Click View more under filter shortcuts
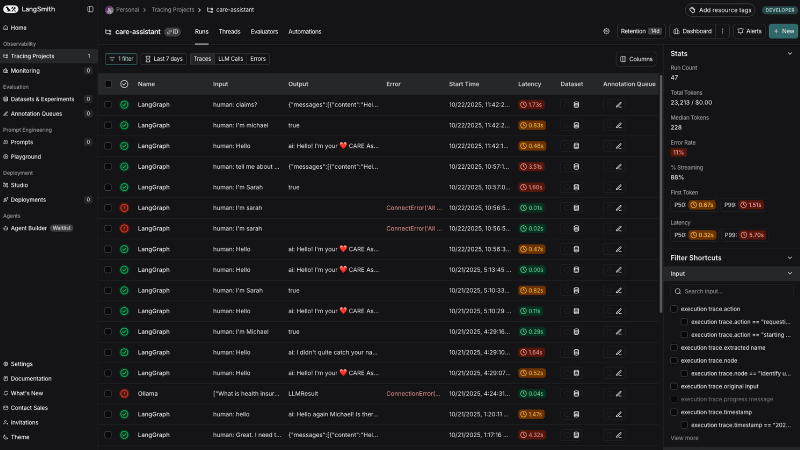 pyautogui.click(x=684, y=438)
